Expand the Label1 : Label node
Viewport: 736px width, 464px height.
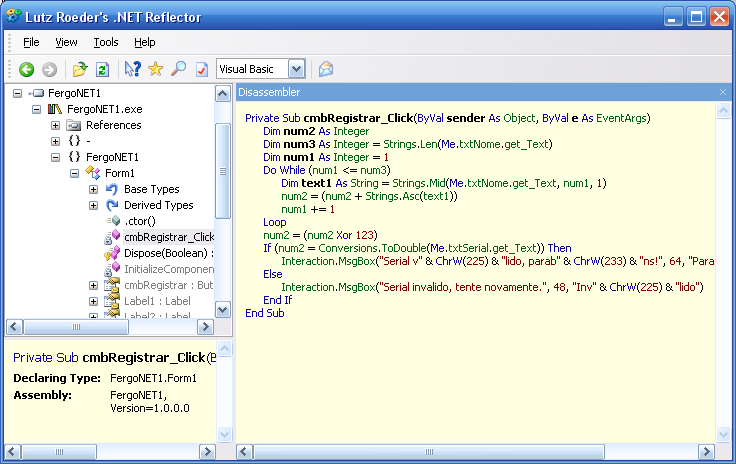pos(93,301)
